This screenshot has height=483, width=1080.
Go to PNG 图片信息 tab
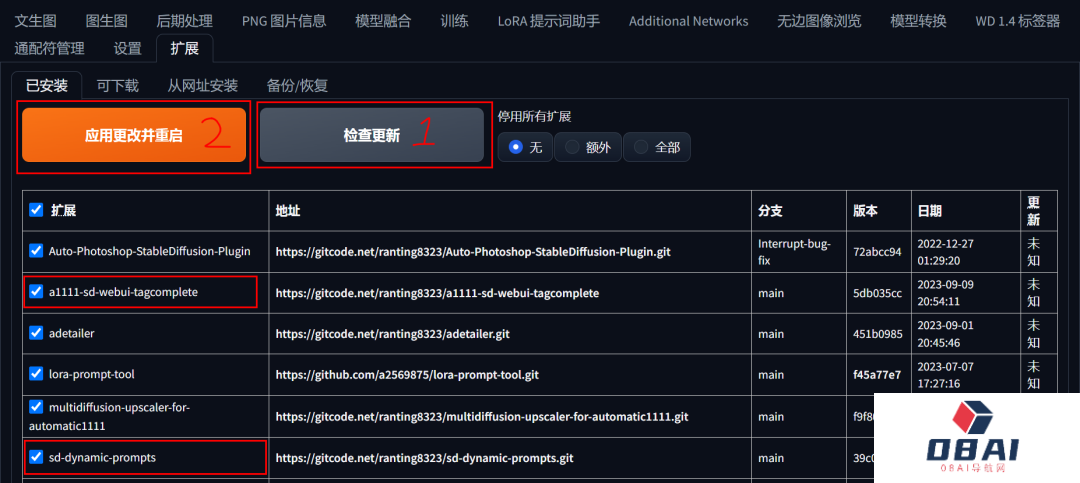284,21
